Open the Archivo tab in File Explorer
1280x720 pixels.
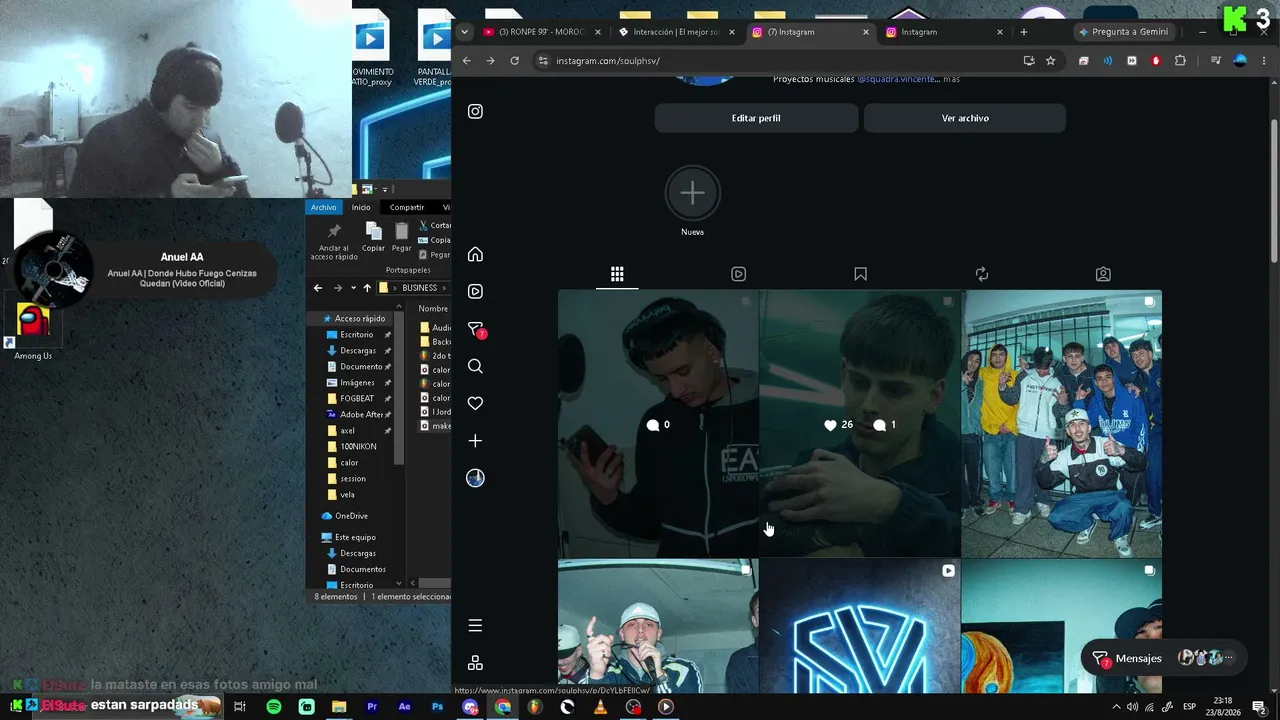(323, 207)
